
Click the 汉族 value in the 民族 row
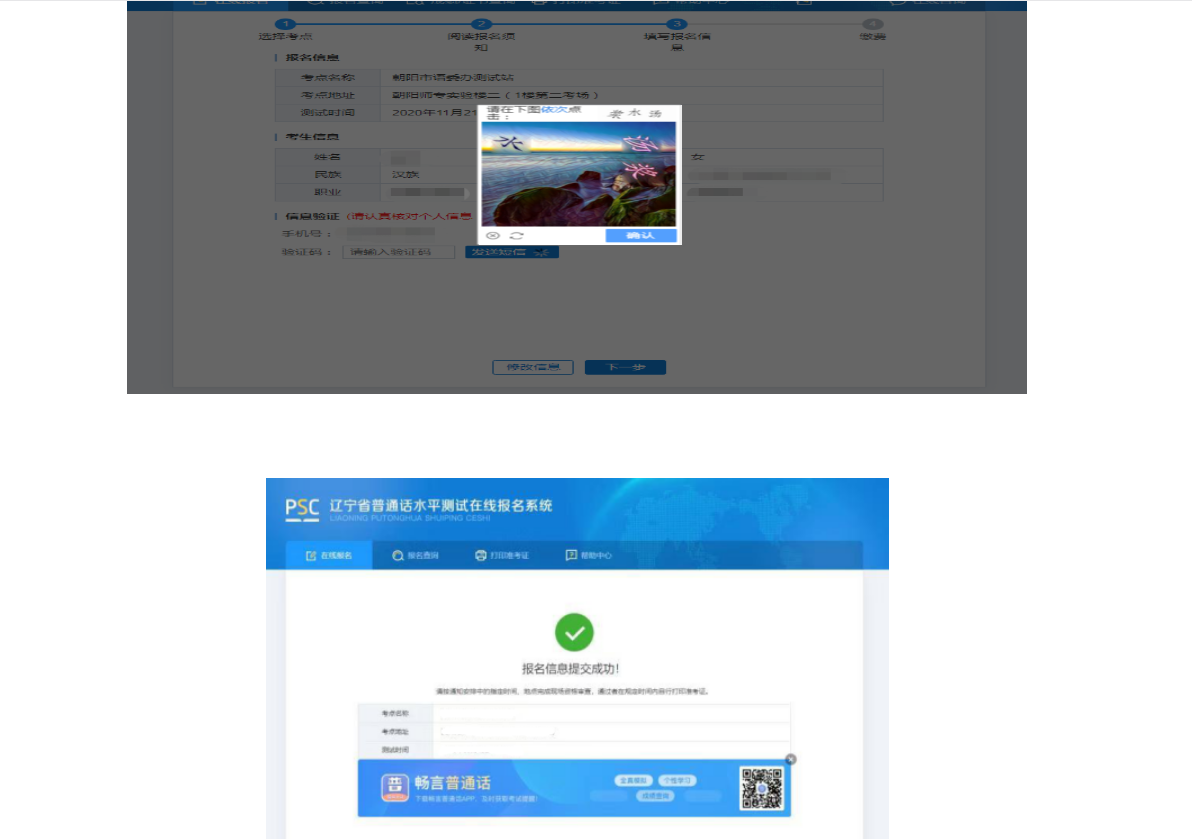pyautogui.click(x=406, y=175)
